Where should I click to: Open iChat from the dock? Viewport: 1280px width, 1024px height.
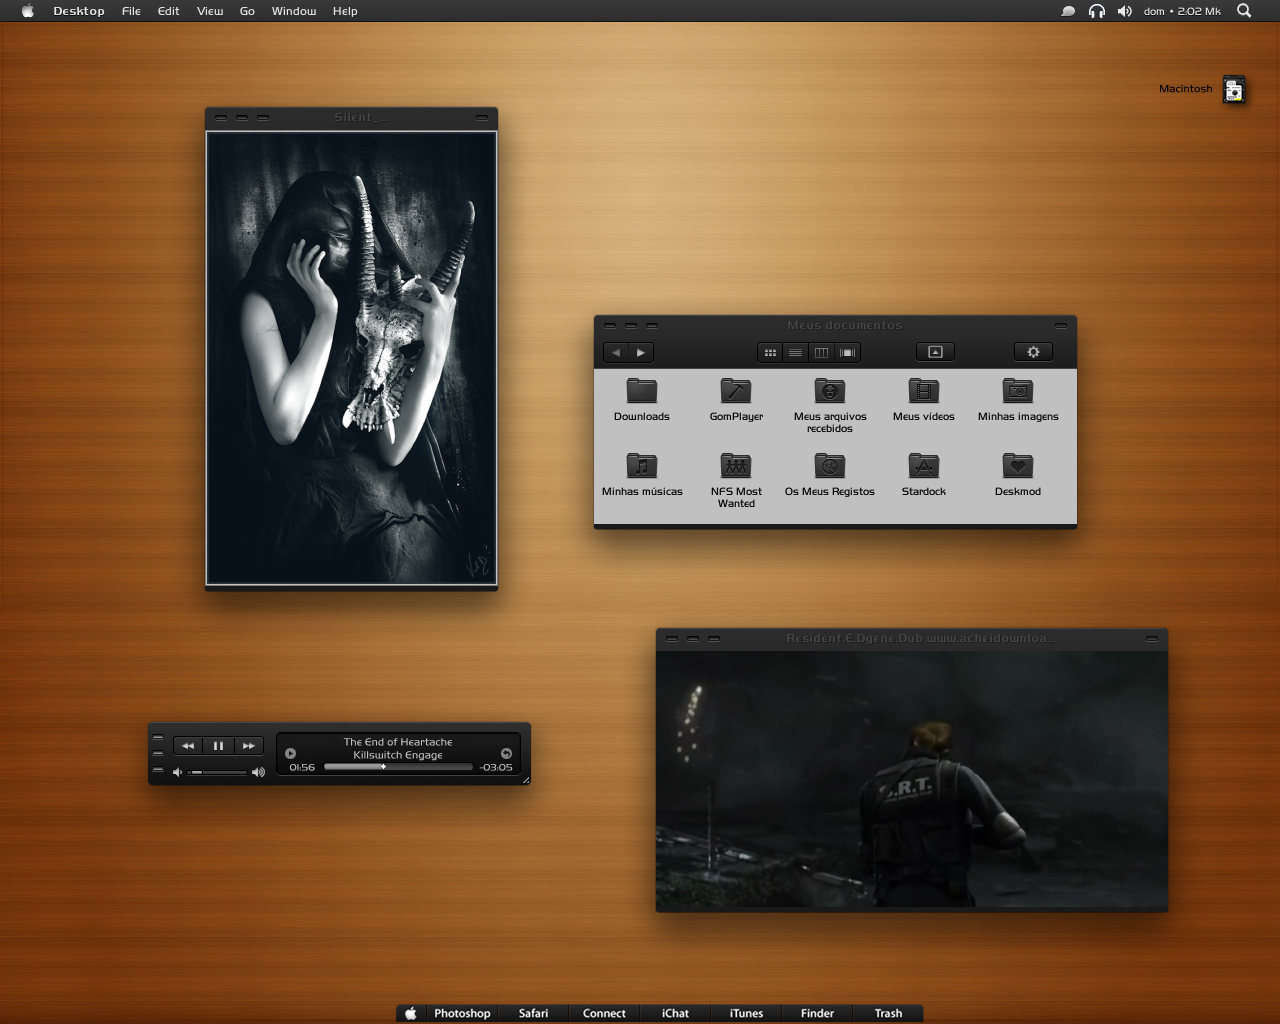coord(675,1013)
